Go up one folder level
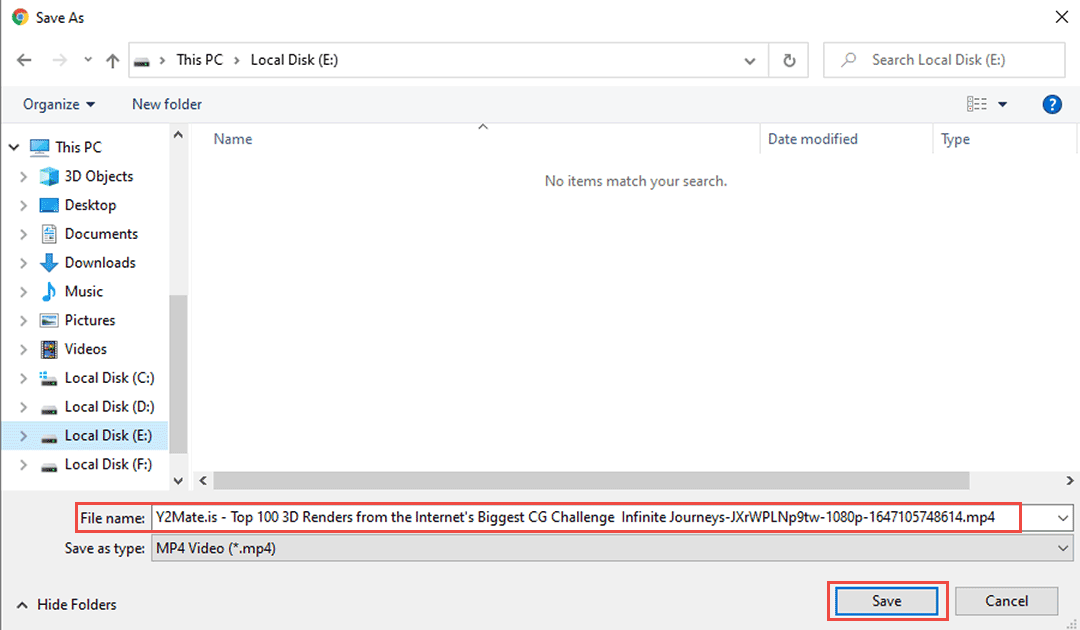Viewport: 1080px width, 630px height. (x=112, y=61)
